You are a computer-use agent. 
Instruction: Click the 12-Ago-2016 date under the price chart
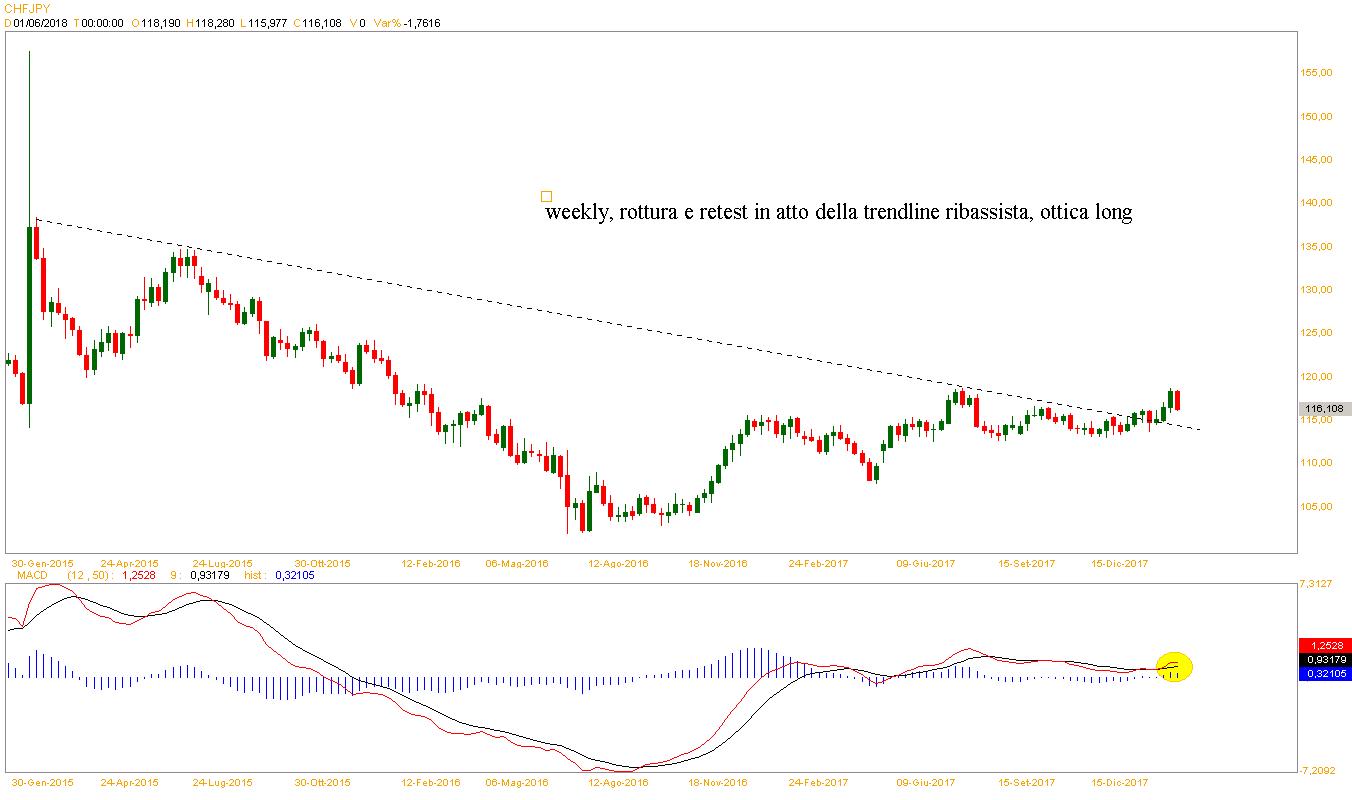pyautogui.click(x=617, y=563)
